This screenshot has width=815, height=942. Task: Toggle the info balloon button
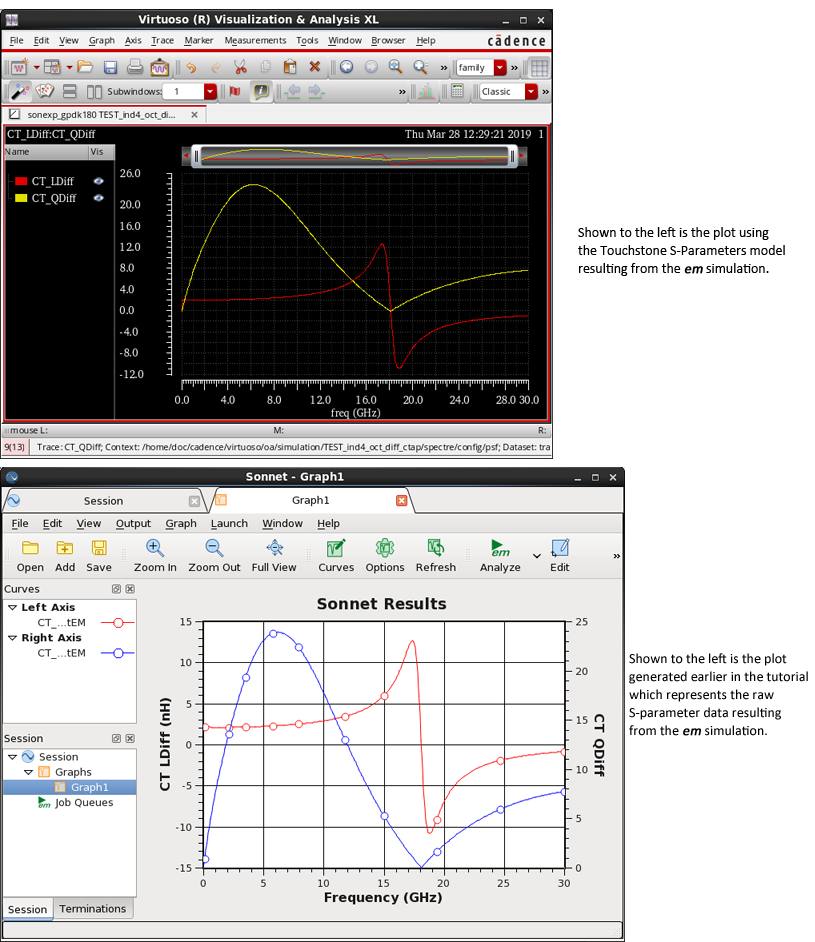click(x=261, y=91)
